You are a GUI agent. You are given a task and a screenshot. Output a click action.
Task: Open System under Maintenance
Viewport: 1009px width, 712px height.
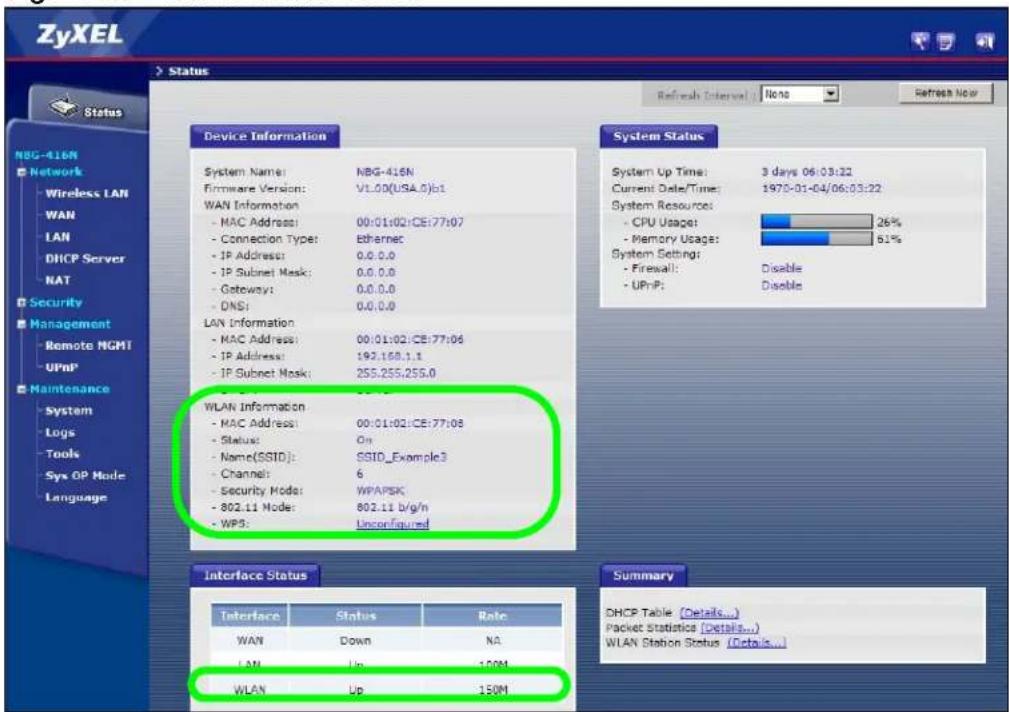[68, 411]
